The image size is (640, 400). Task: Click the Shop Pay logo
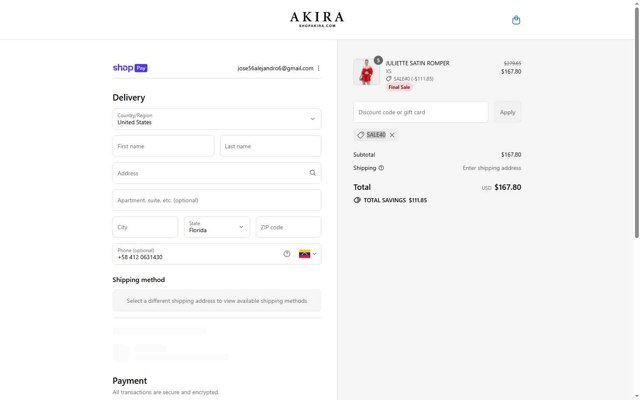click(130, 68)
